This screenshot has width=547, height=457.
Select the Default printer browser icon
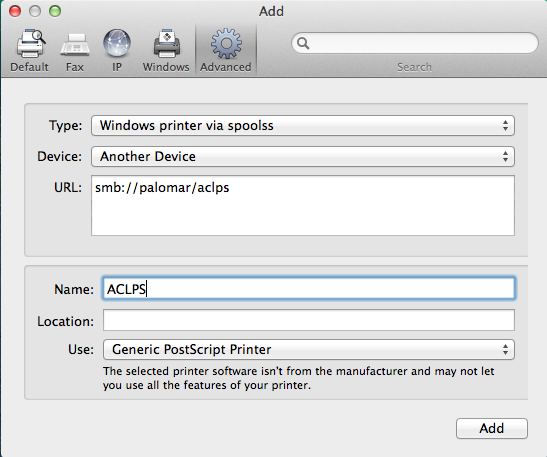point(31,43)
